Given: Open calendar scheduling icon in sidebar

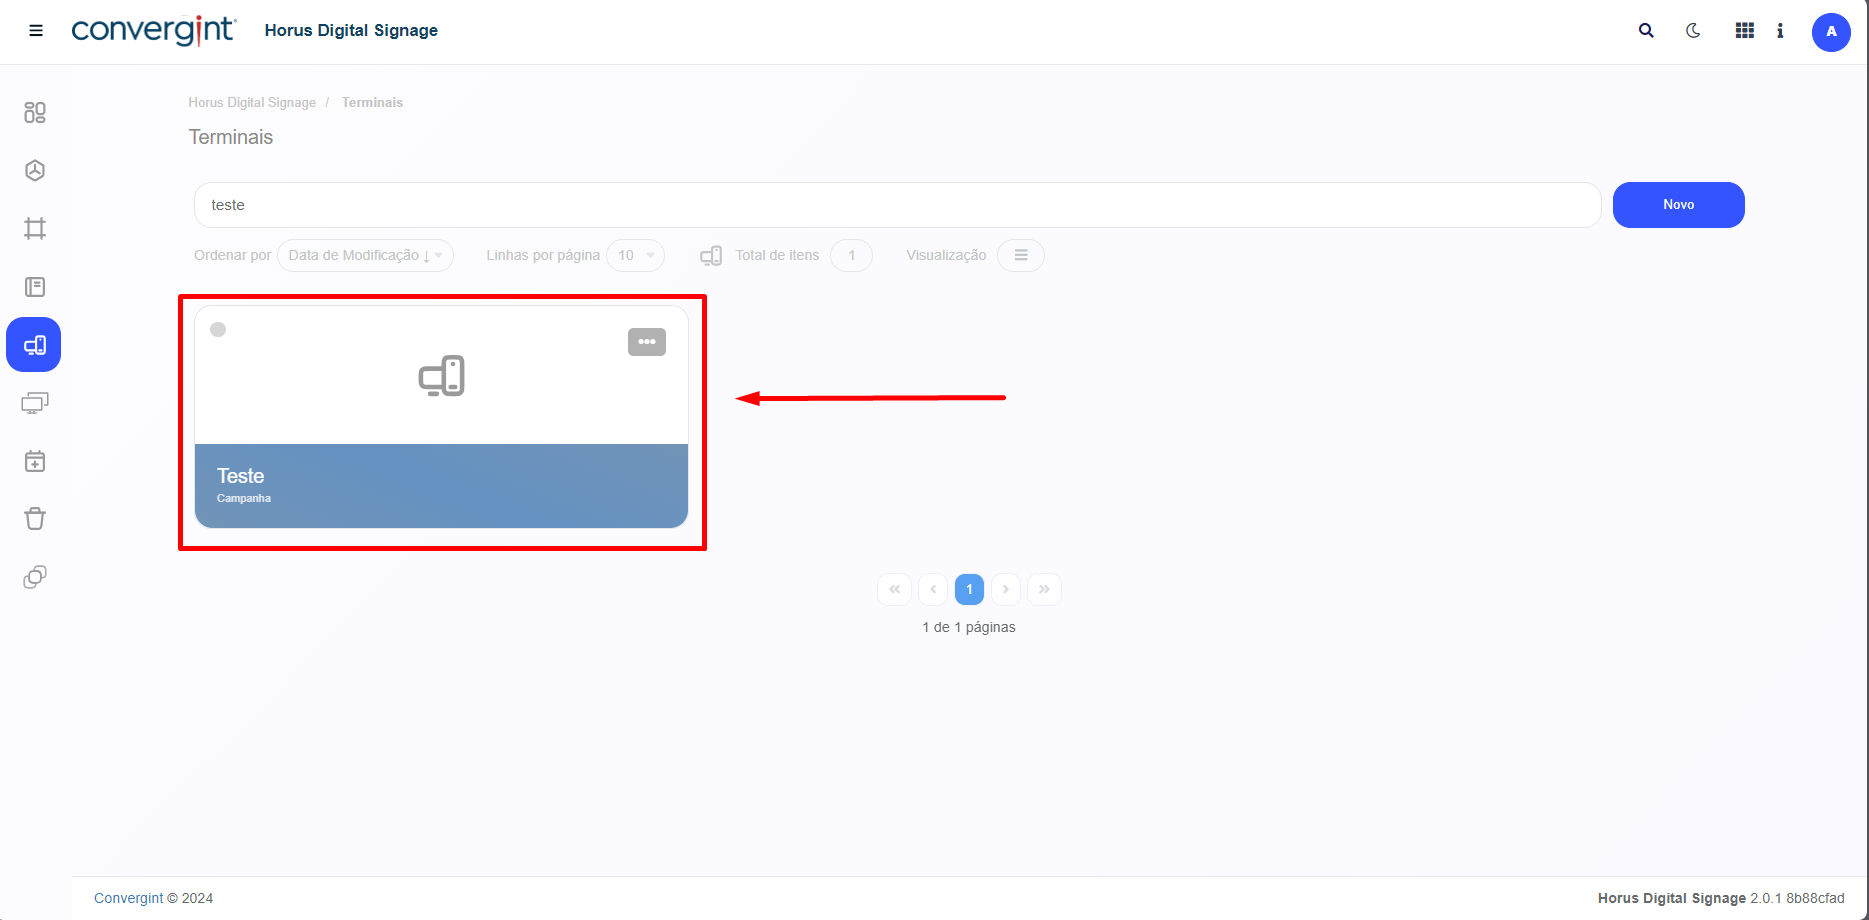Looking at the screenshot, I should point(35,461).
